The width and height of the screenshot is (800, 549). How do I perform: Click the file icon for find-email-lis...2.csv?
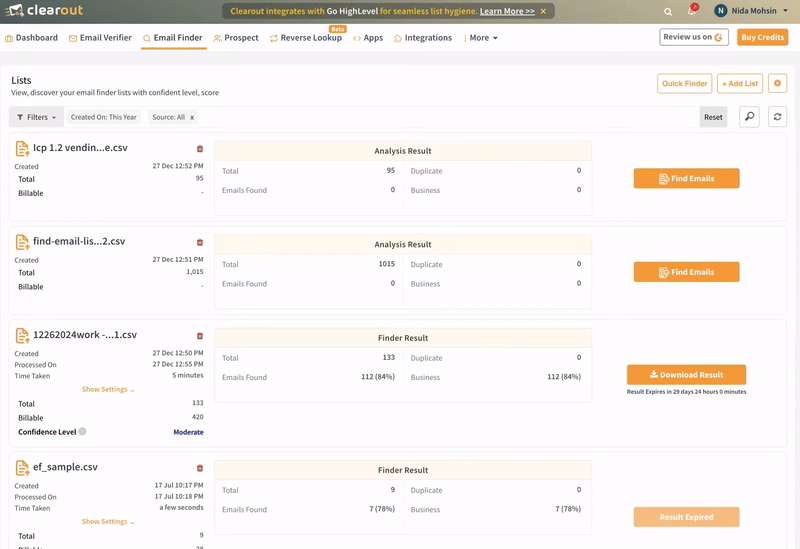(x=22, y=242)
